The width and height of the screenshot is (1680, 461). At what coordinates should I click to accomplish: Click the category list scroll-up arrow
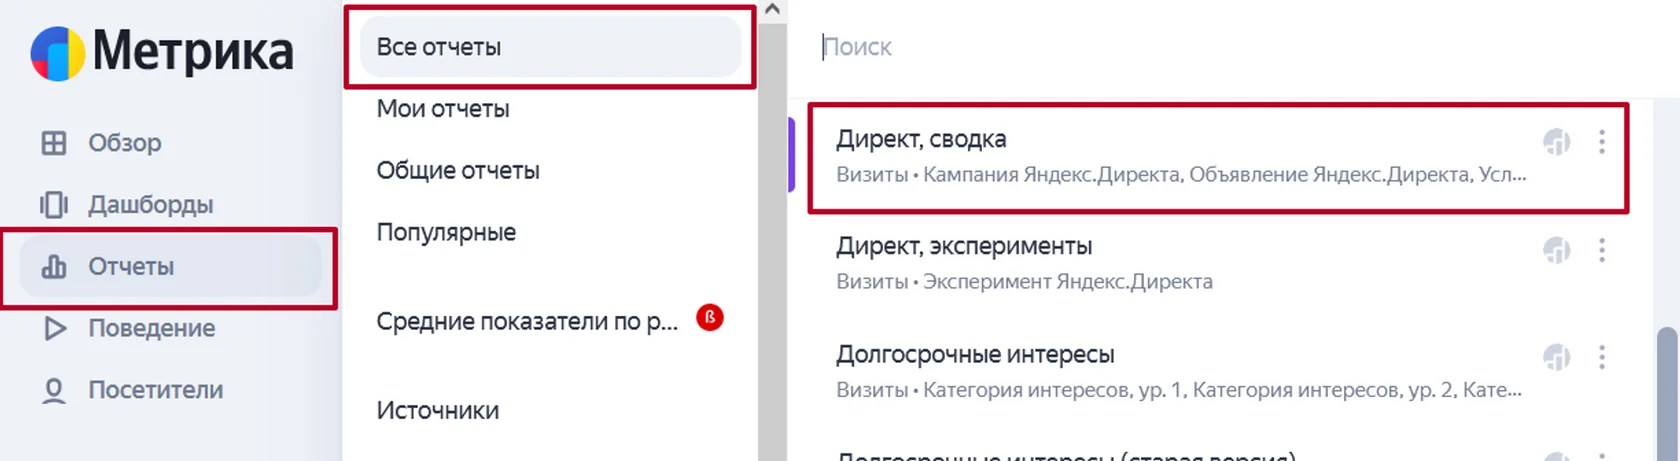click(772, 10)
